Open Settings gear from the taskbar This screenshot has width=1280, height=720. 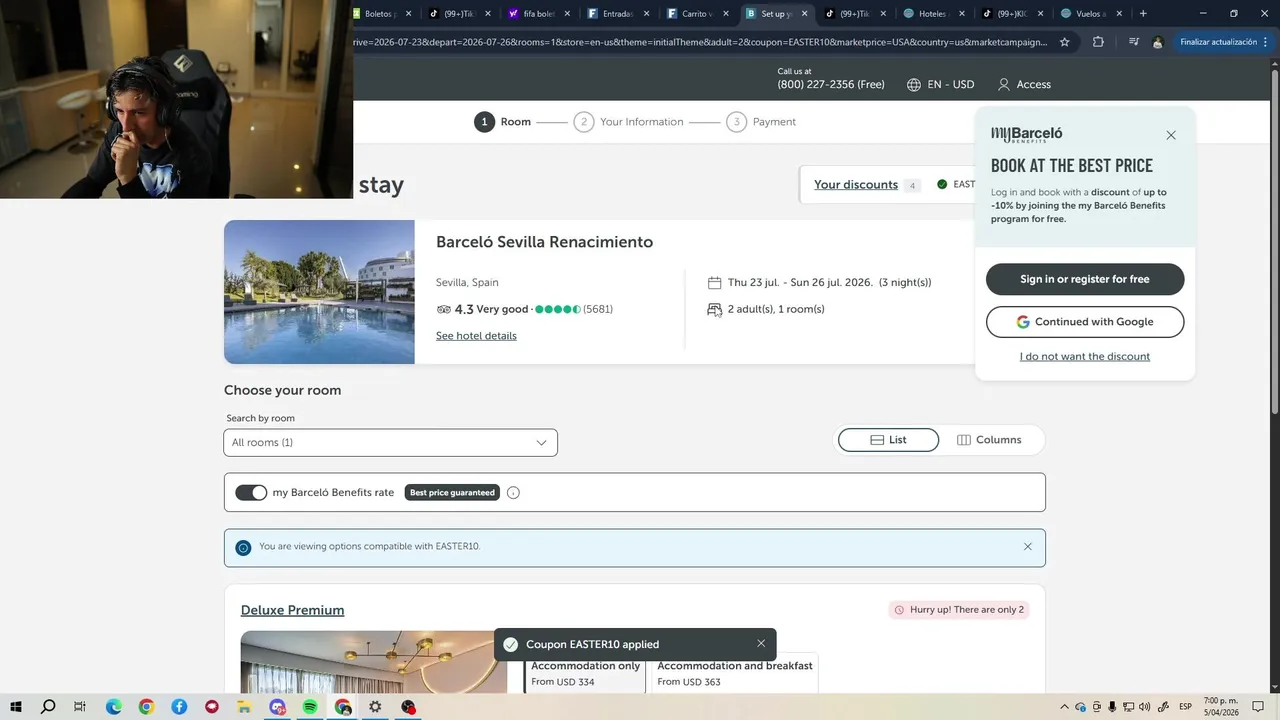375,707
